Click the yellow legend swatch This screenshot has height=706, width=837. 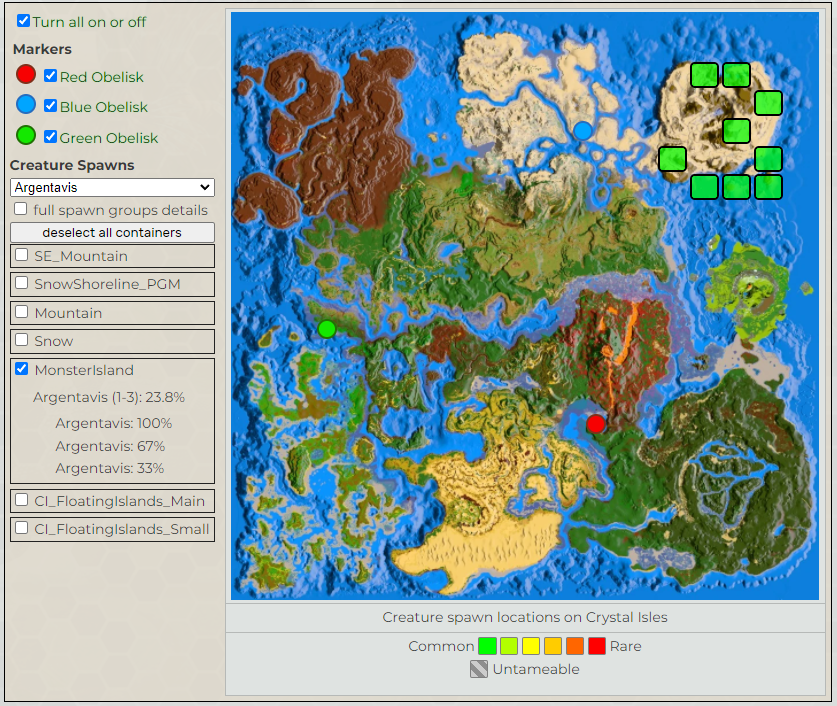pyautogui.click(x=531, y=646)
